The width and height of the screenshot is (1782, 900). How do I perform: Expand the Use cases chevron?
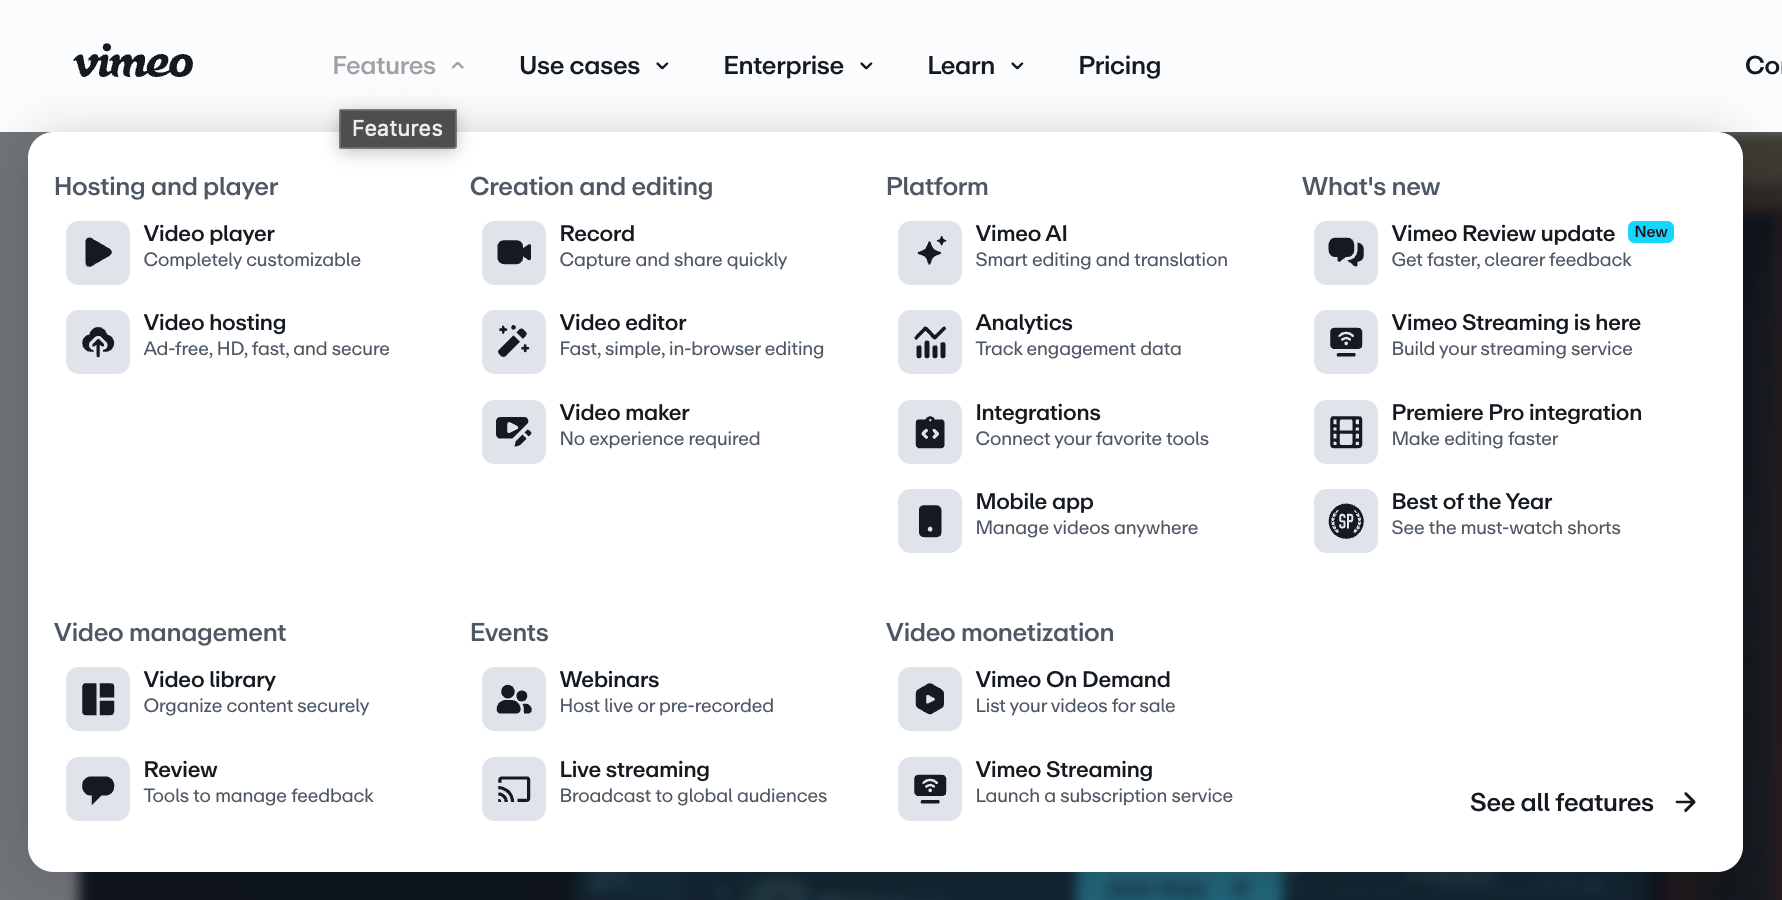click(x=662, y=66)
